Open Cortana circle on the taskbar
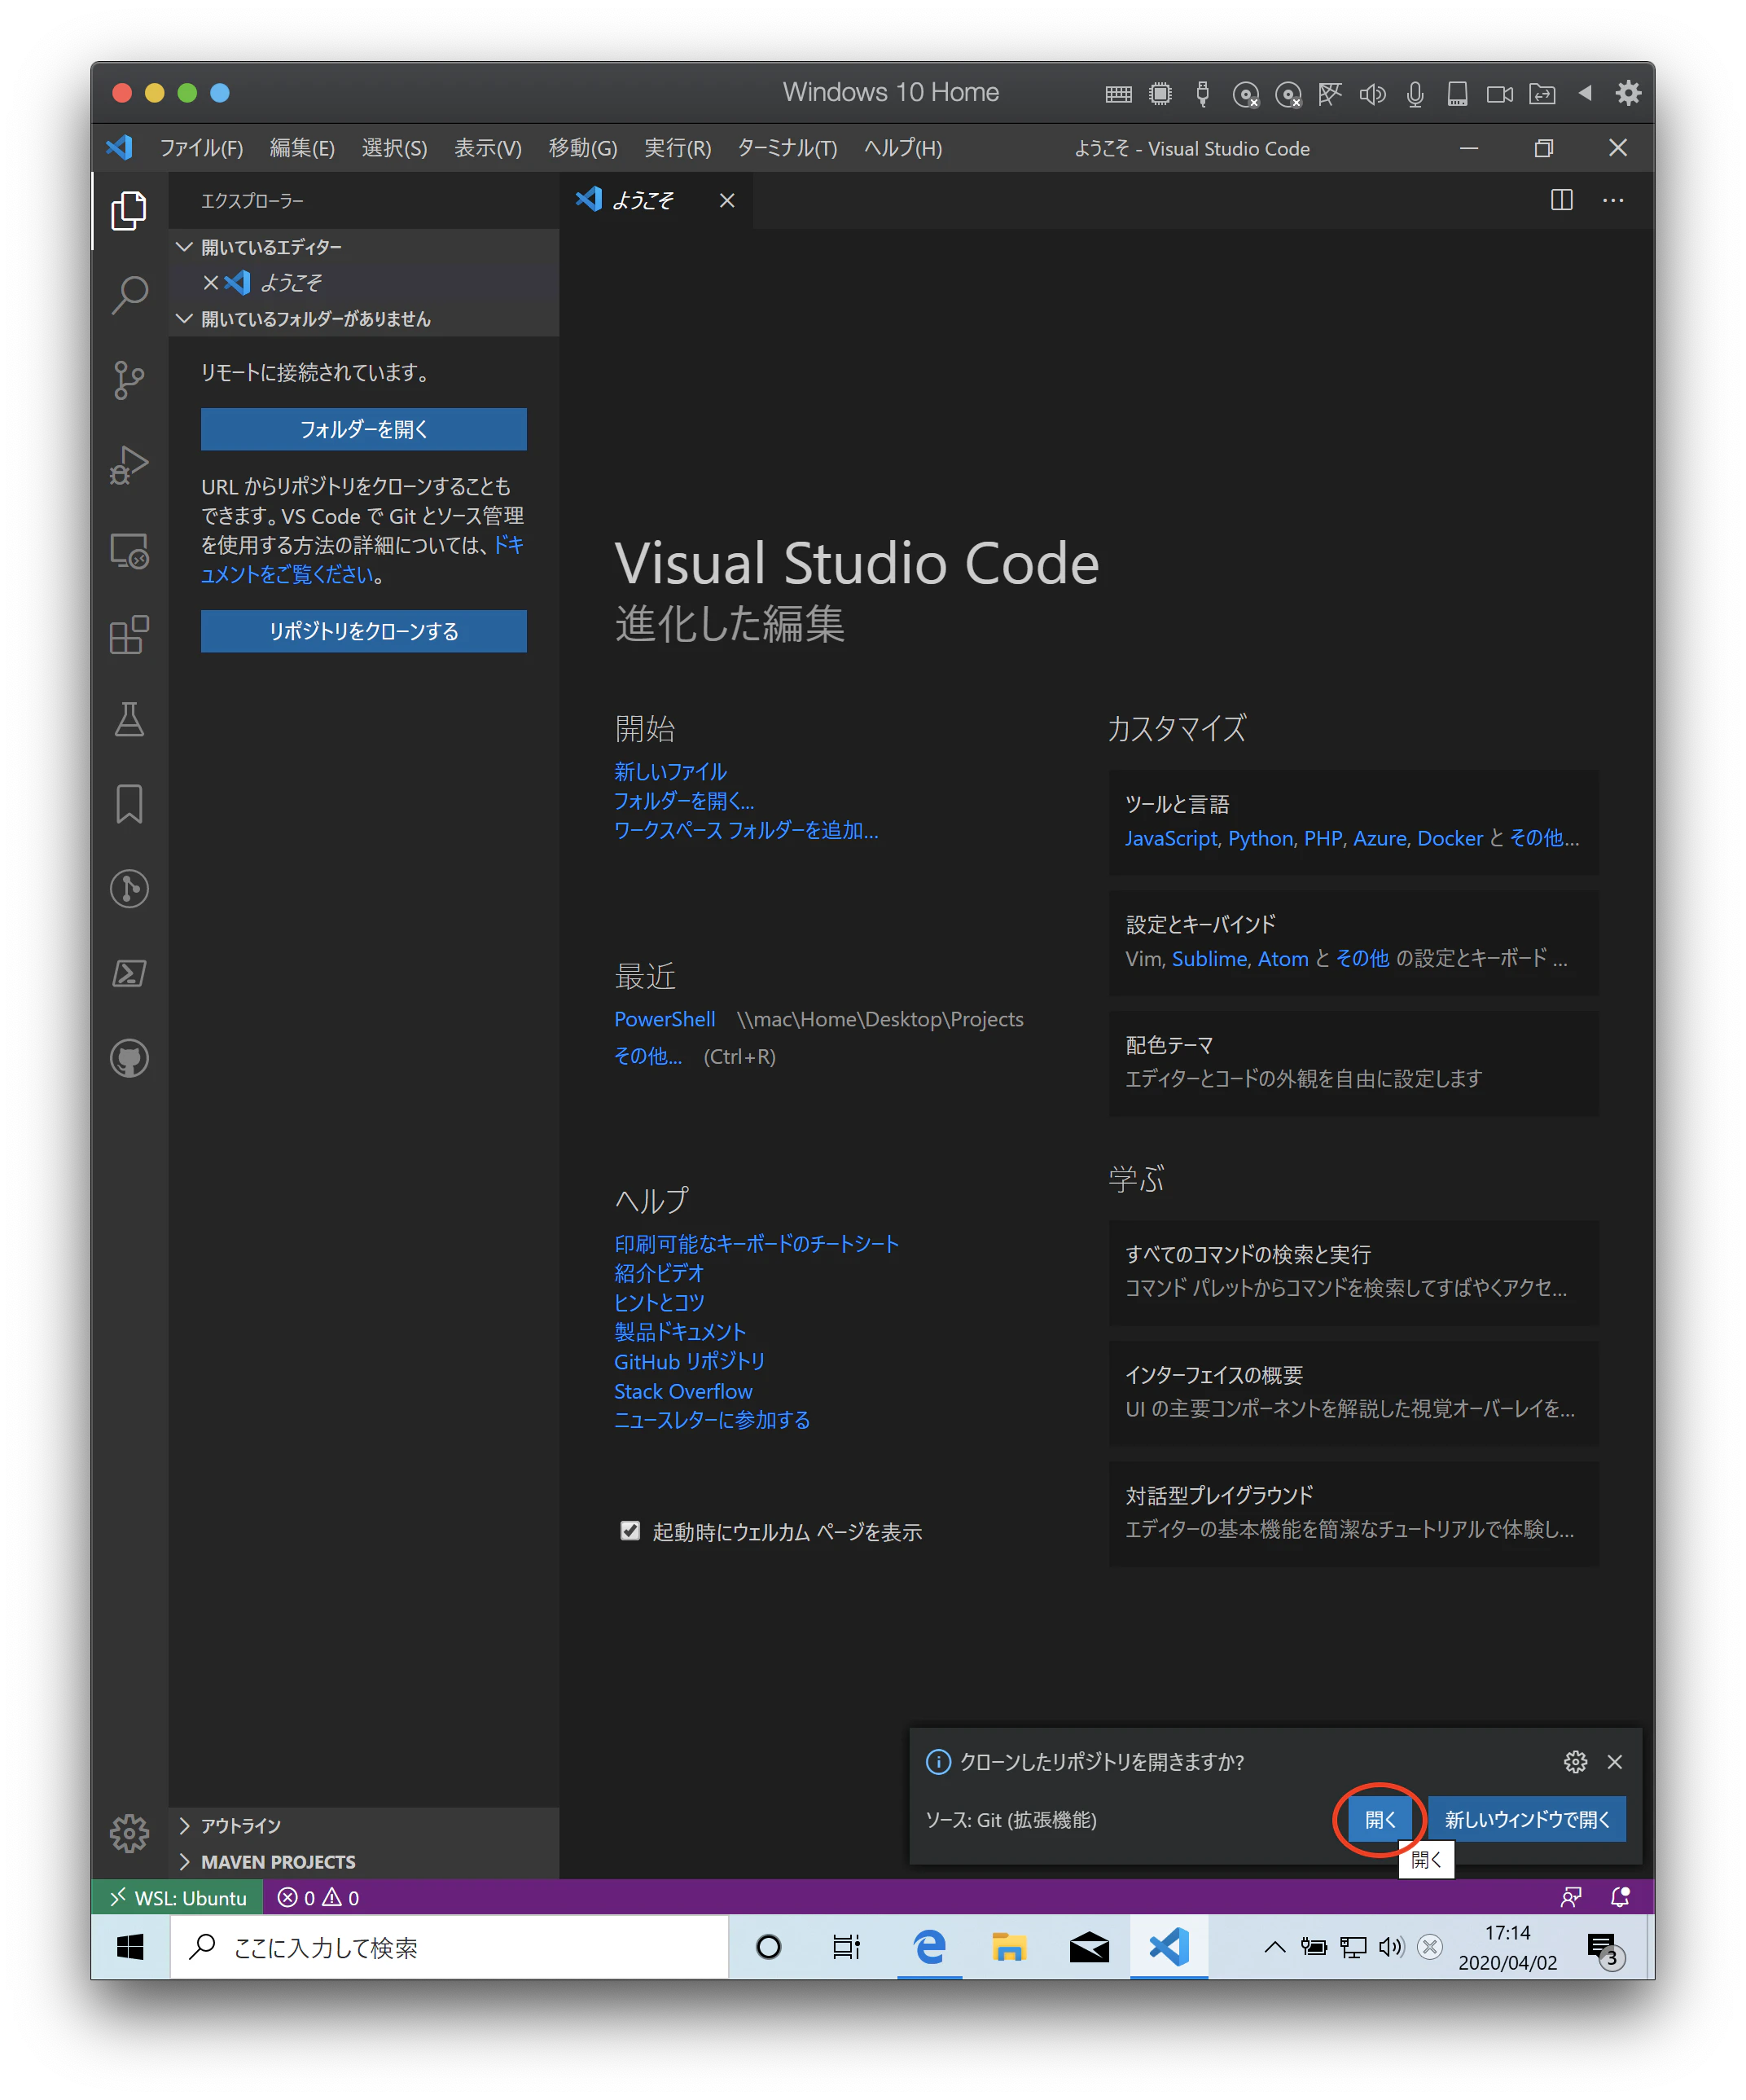The height and width of the screenshot is (2100, 1746). (768, 1947)
